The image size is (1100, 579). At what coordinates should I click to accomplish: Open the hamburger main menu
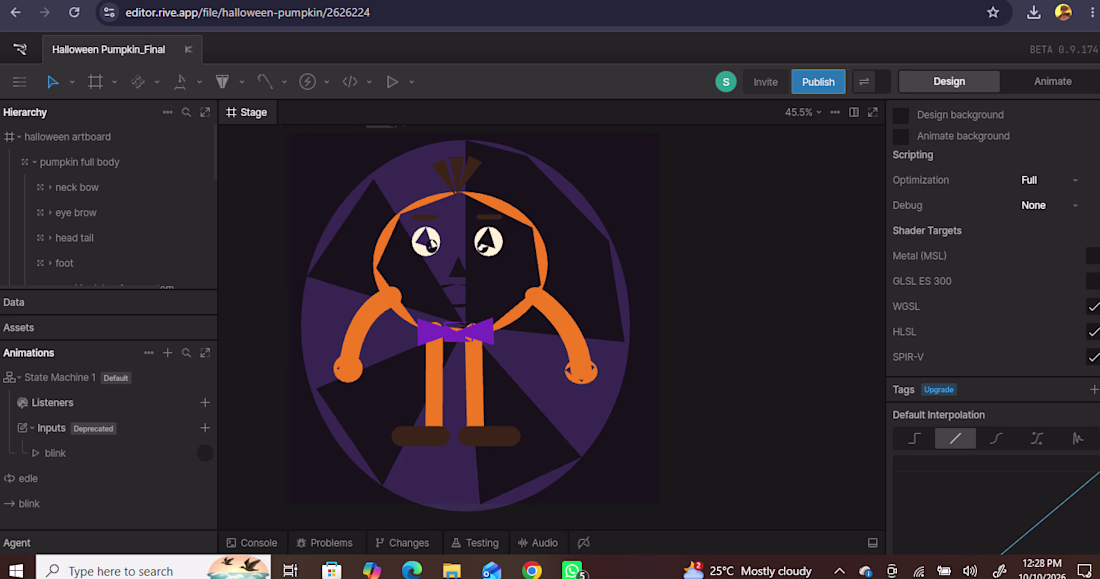(19, 82)
